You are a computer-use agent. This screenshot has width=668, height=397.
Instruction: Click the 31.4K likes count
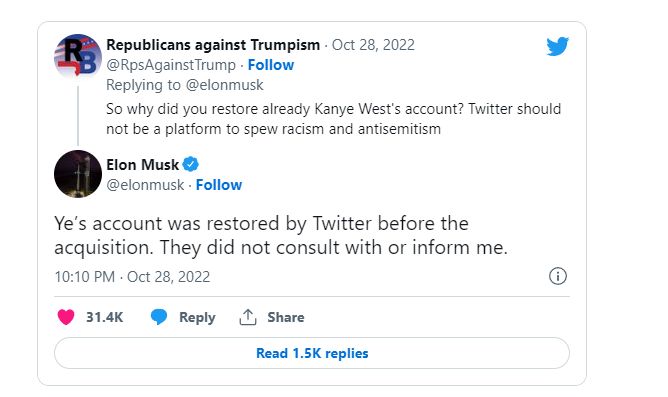(x=104, y=317)
